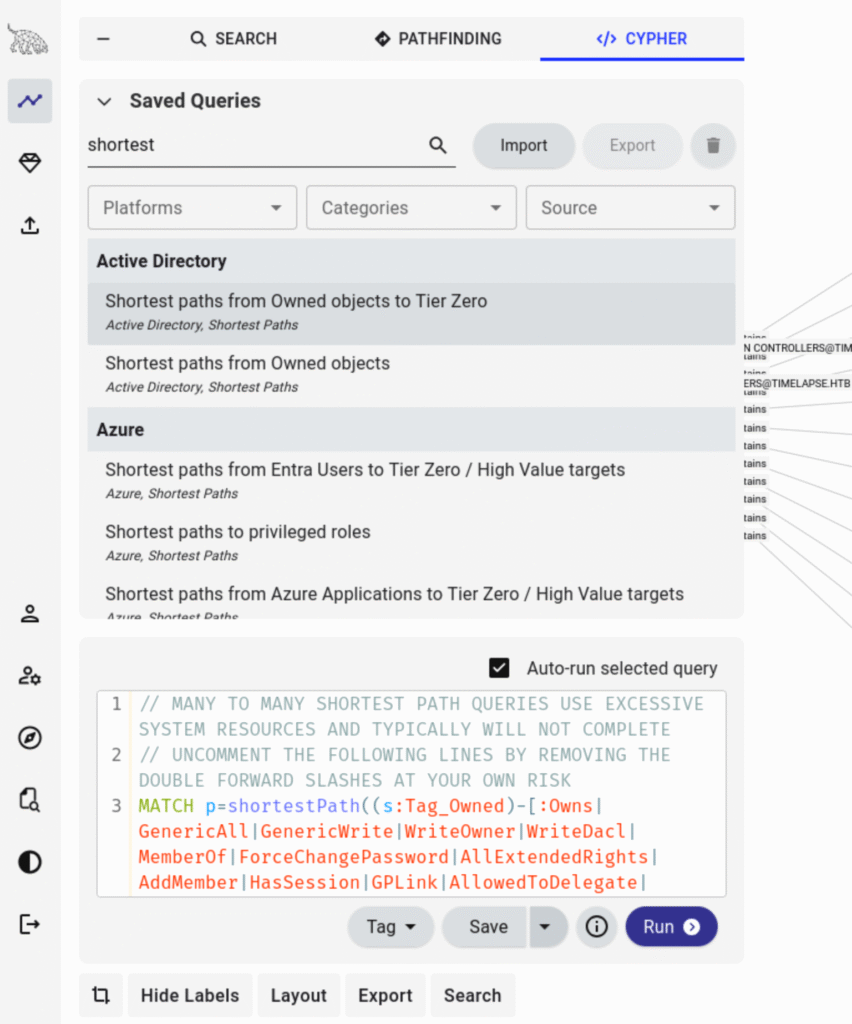Screen dimensions: 852x1024
Task: Open the file upload icon in sidebar
Action: coord(30,226)
